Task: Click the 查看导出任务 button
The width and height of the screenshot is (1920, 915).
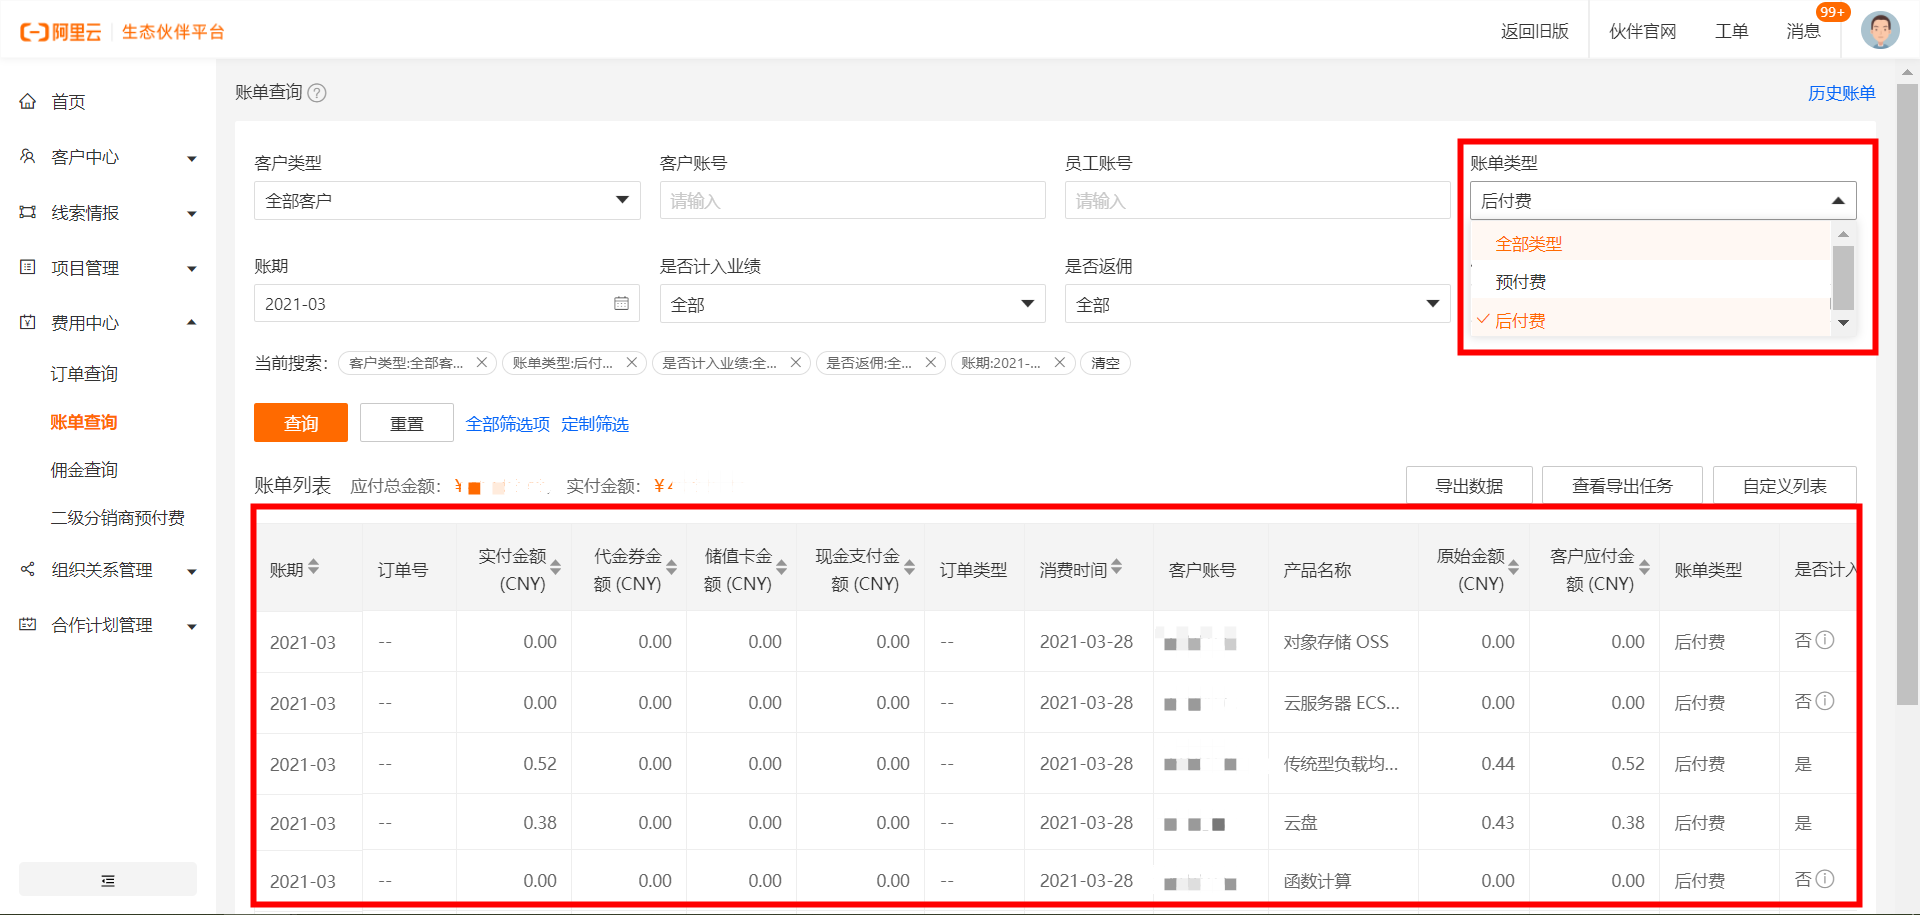Action: 1622,485
